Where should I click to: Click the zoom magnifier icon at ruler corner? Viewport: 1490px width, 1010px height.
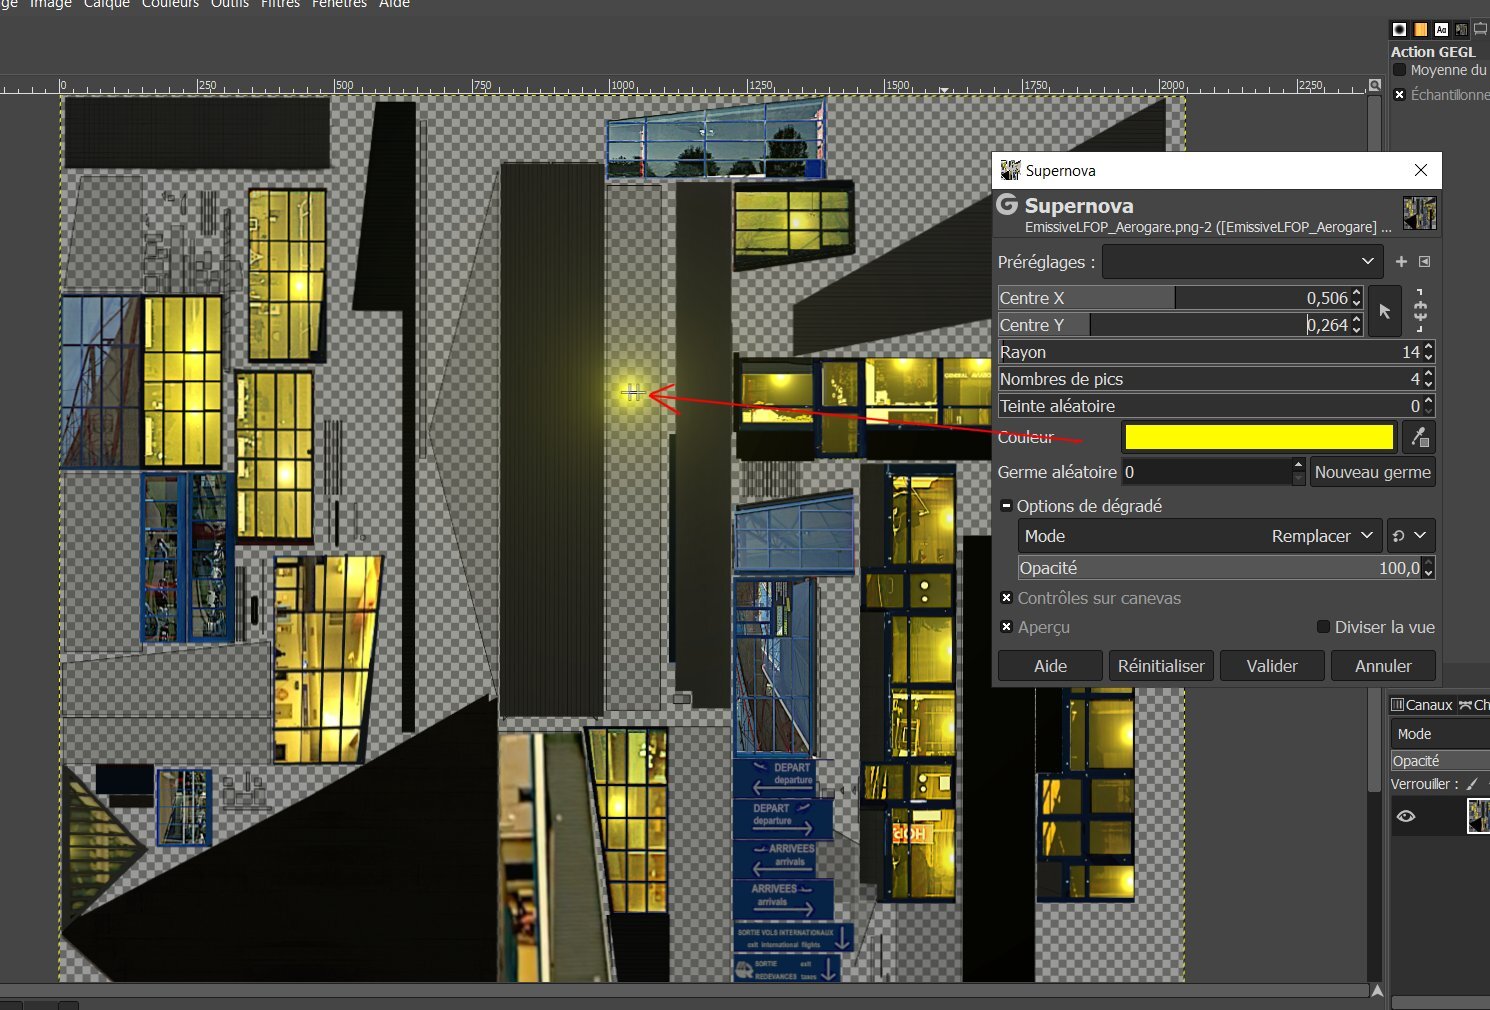pos(1375,86)
